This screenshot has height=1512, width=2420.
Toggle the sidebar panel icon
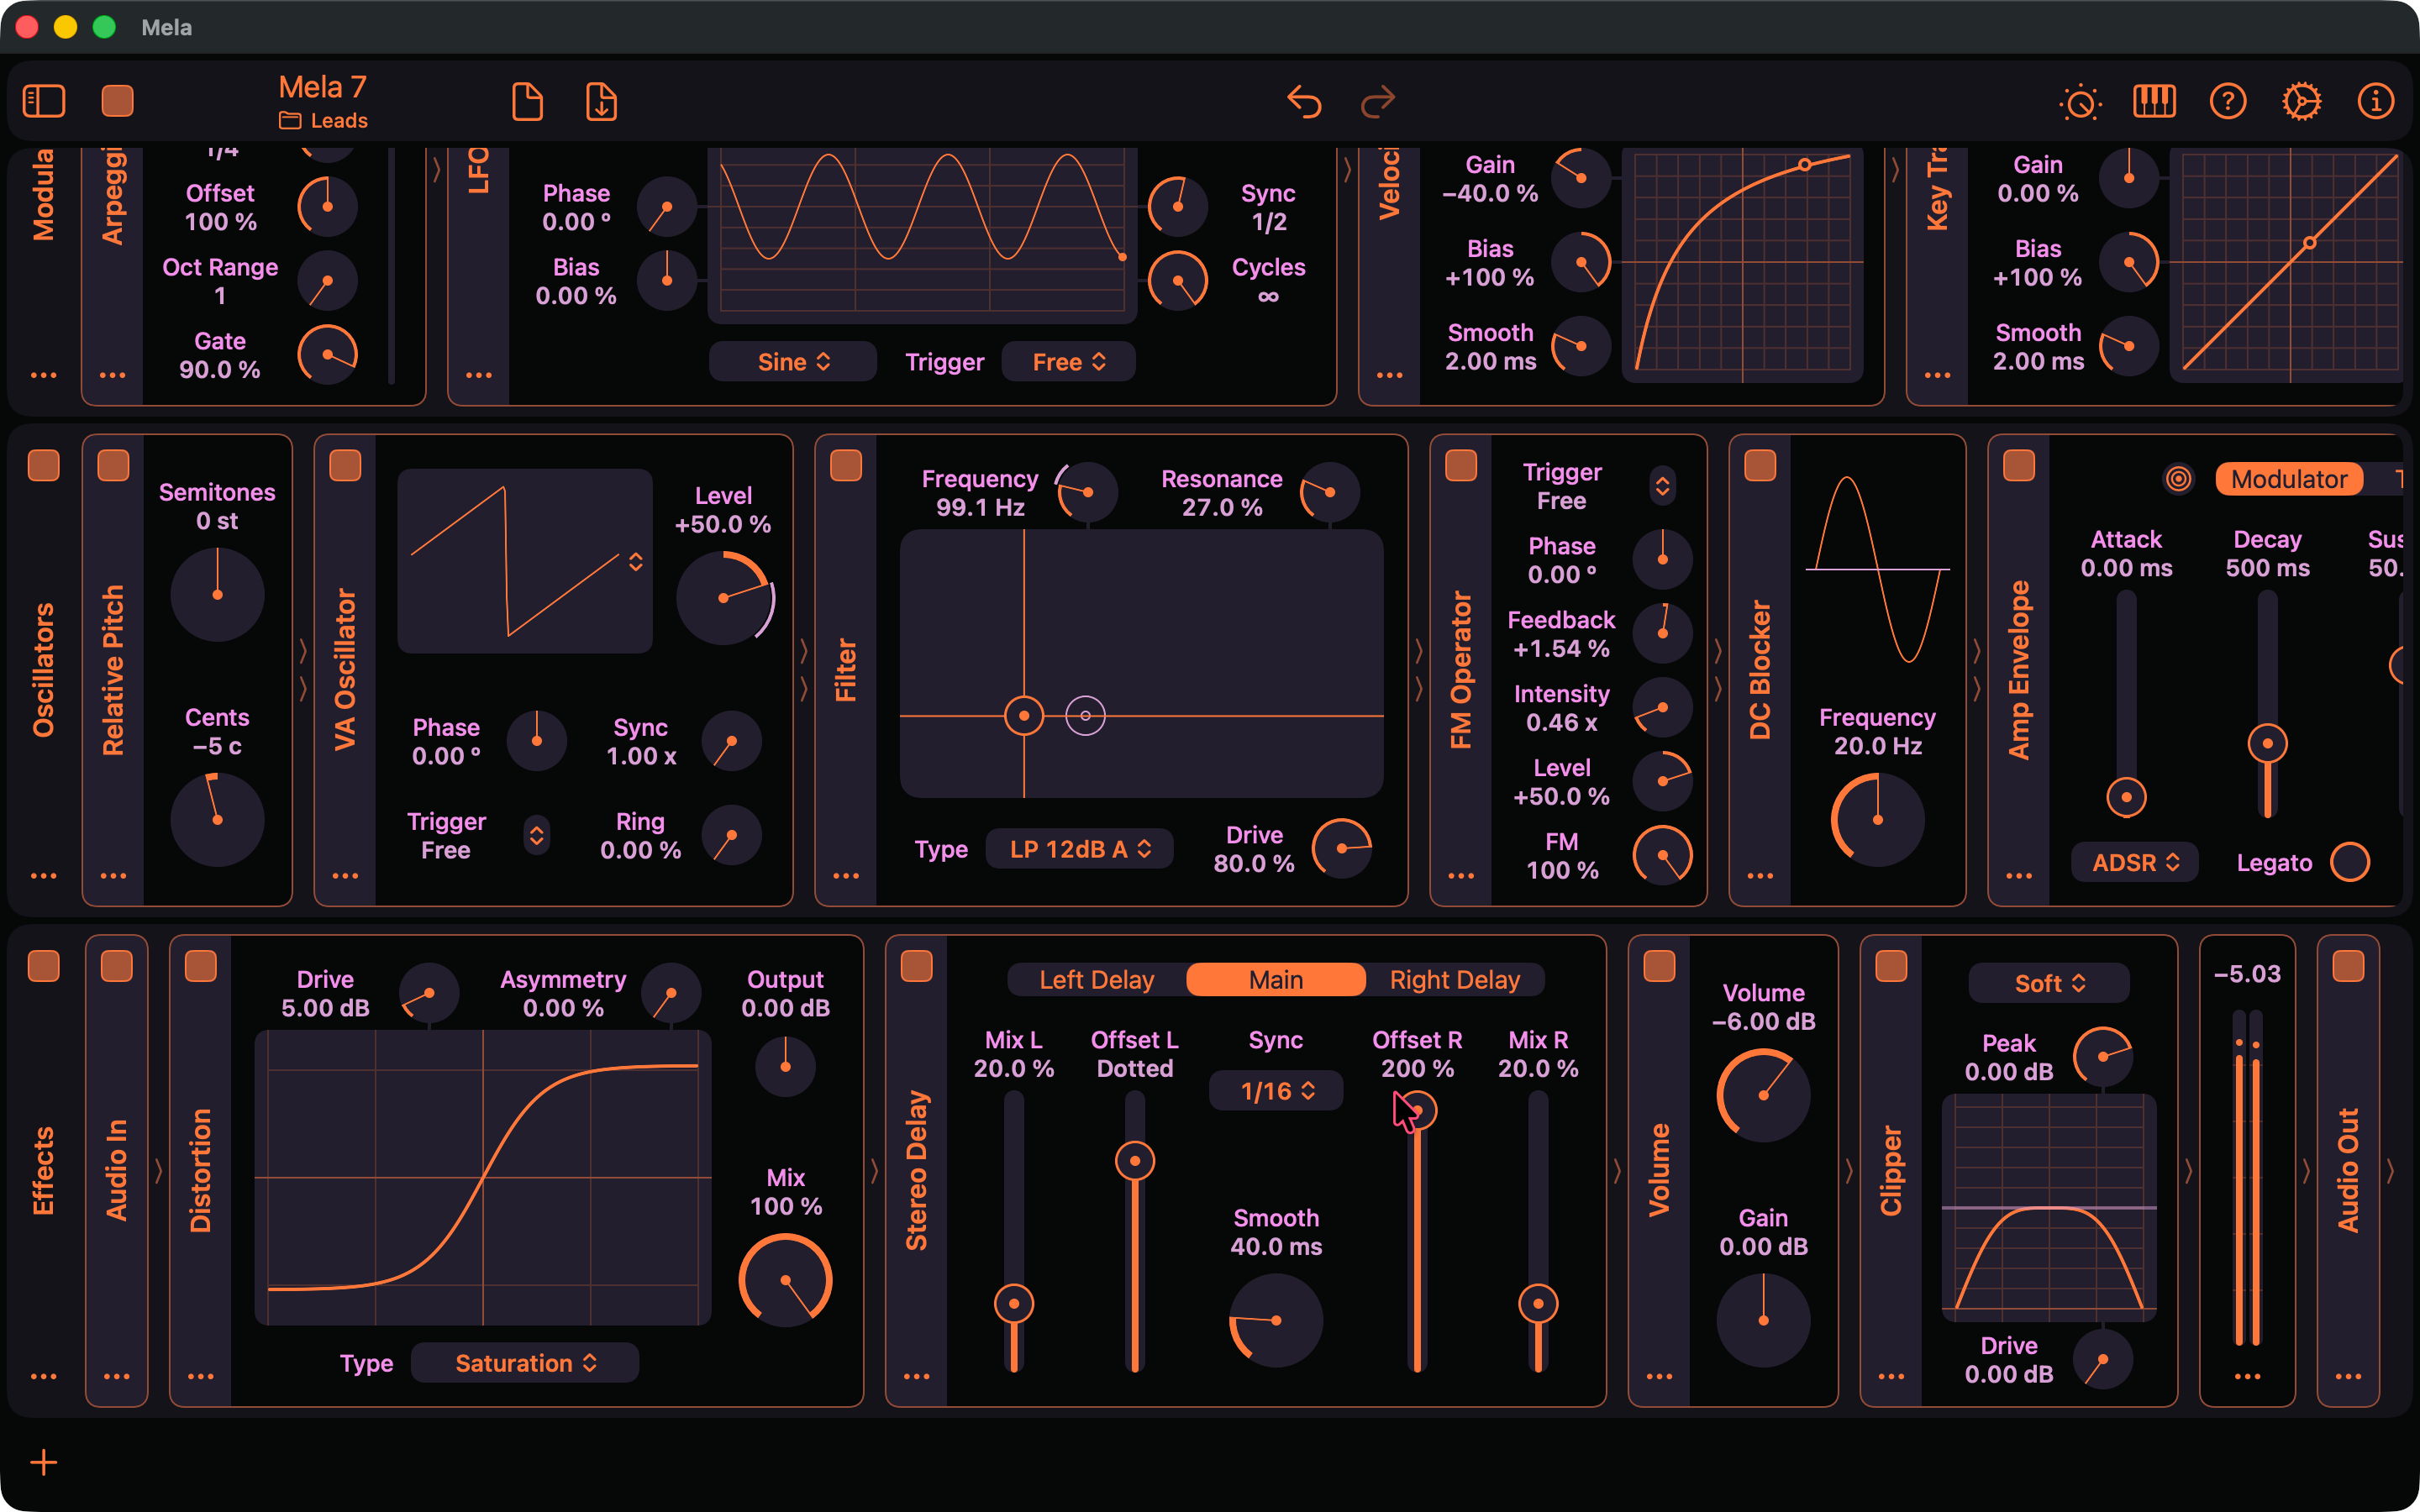[x=44, y=101]
